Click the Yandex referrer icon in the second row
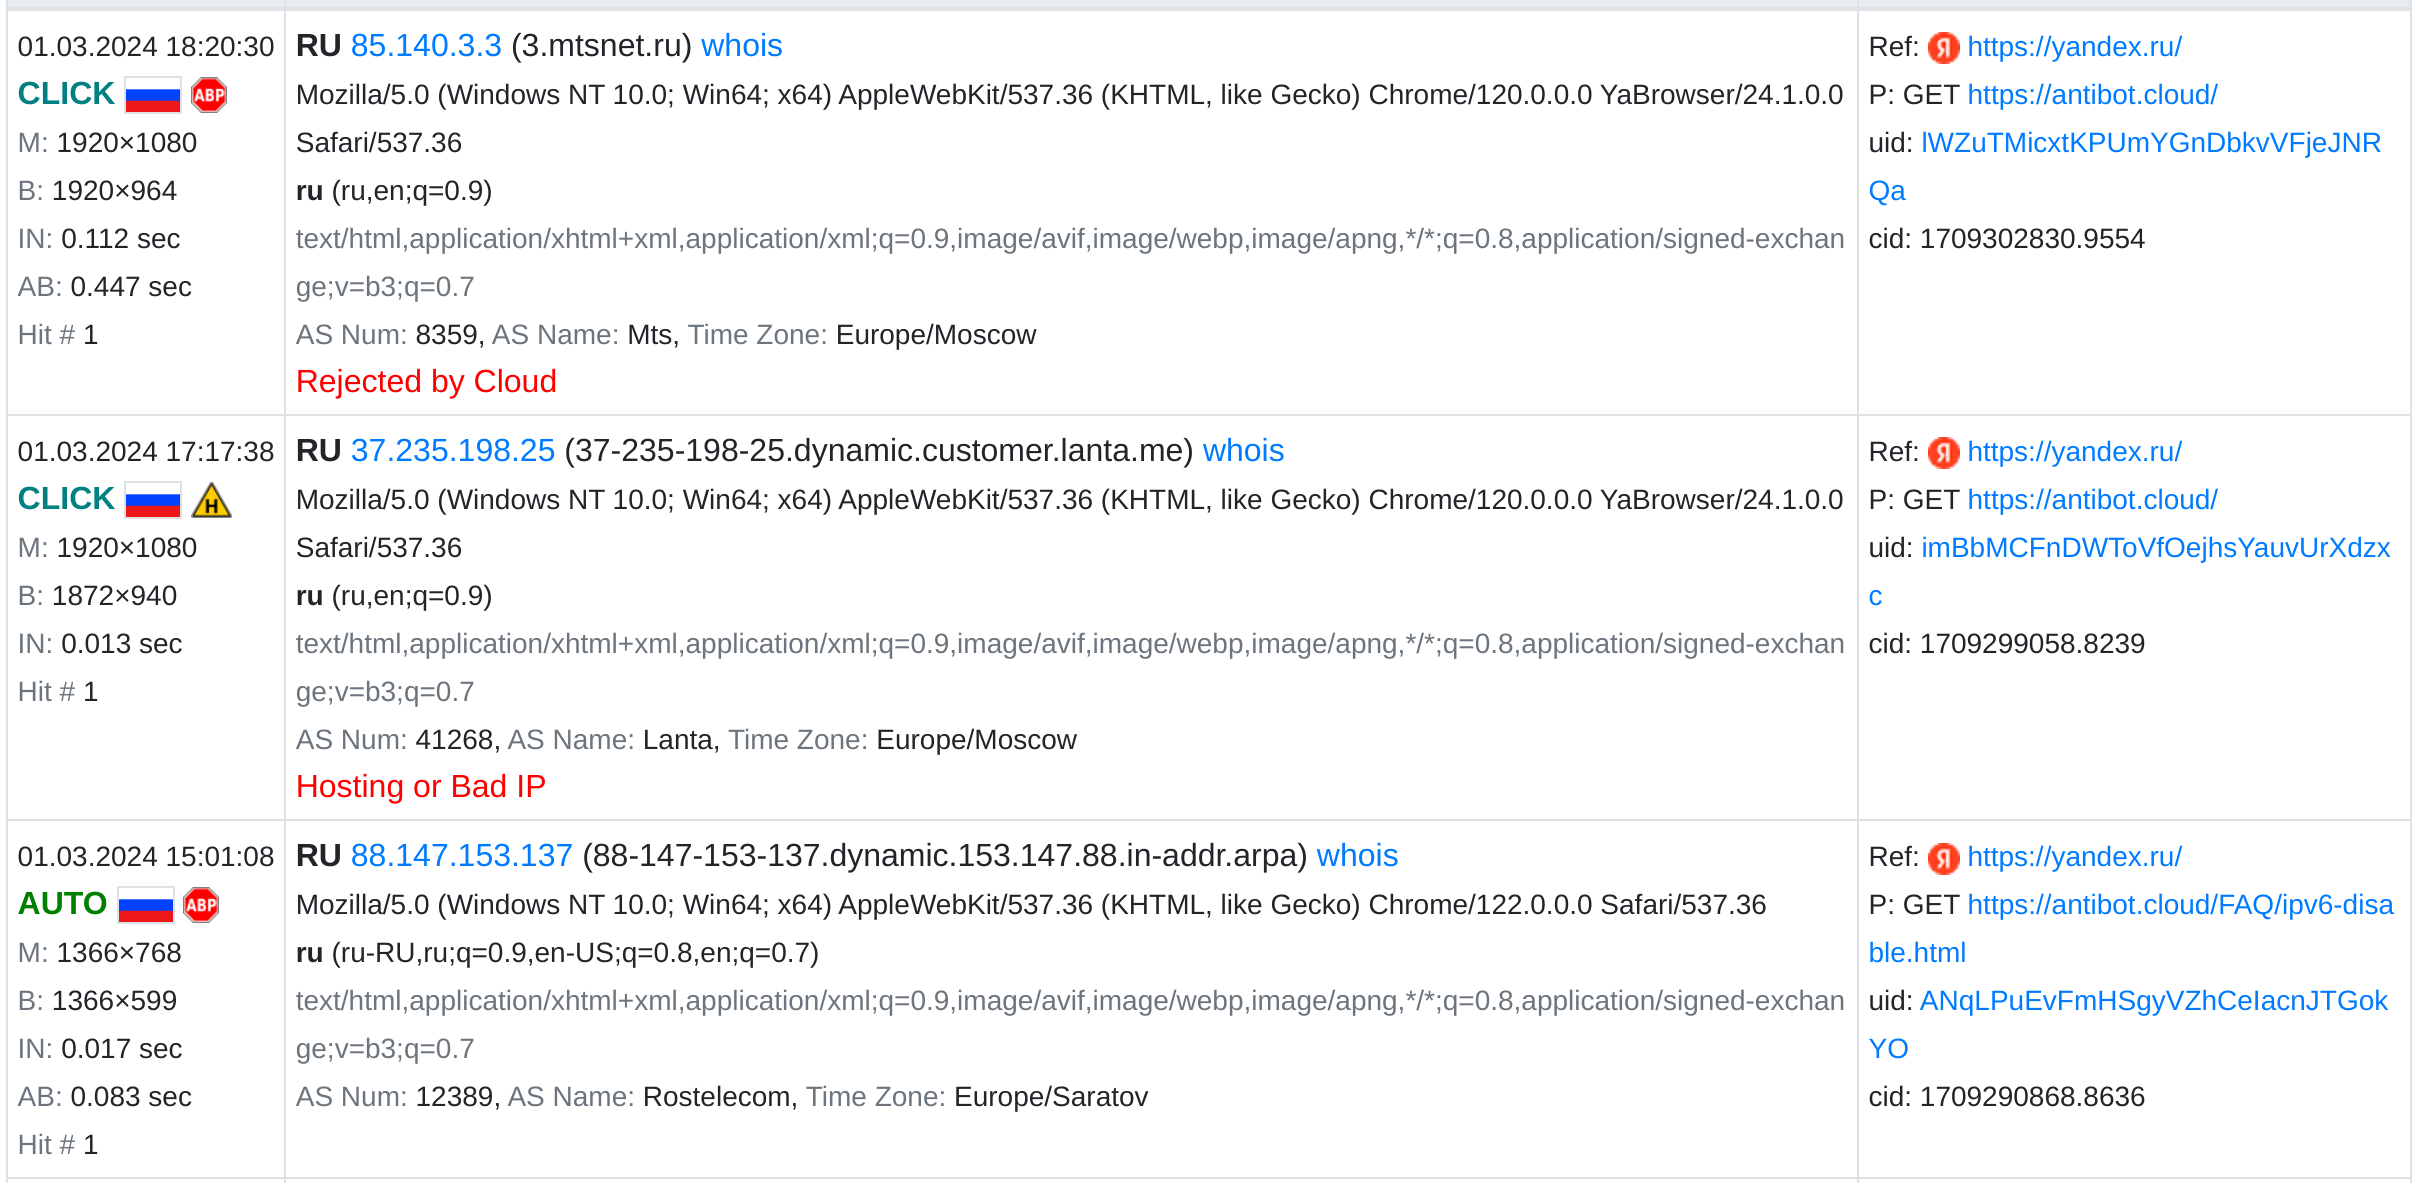Screen dimensions: 2418x1183 (x=1943, y=452)
